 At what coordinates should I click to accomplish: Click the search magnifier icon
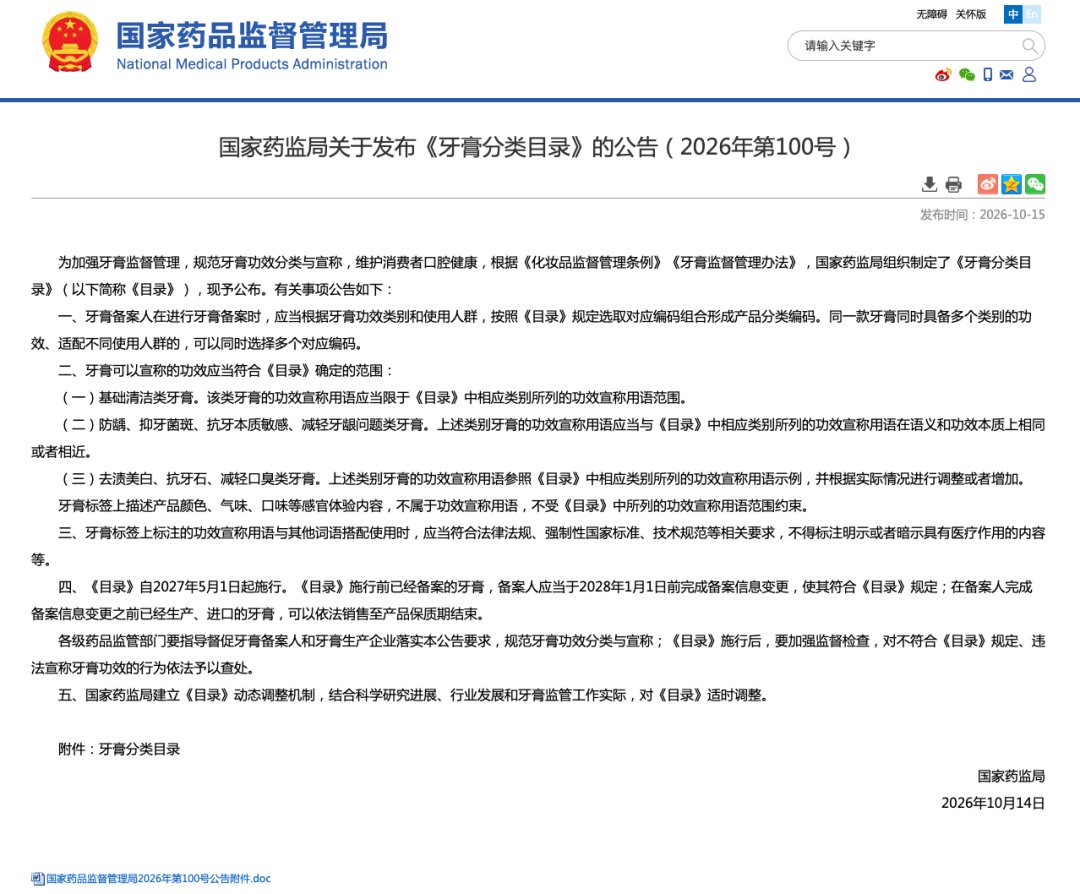point(1029,45)
